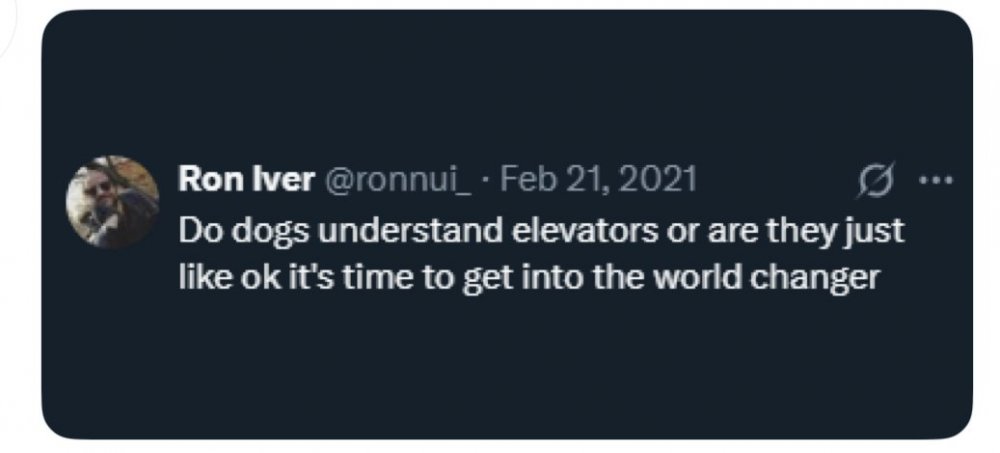Click empty dark area below the tweet text
1000x453 pixels.
(x=500, y=370)
